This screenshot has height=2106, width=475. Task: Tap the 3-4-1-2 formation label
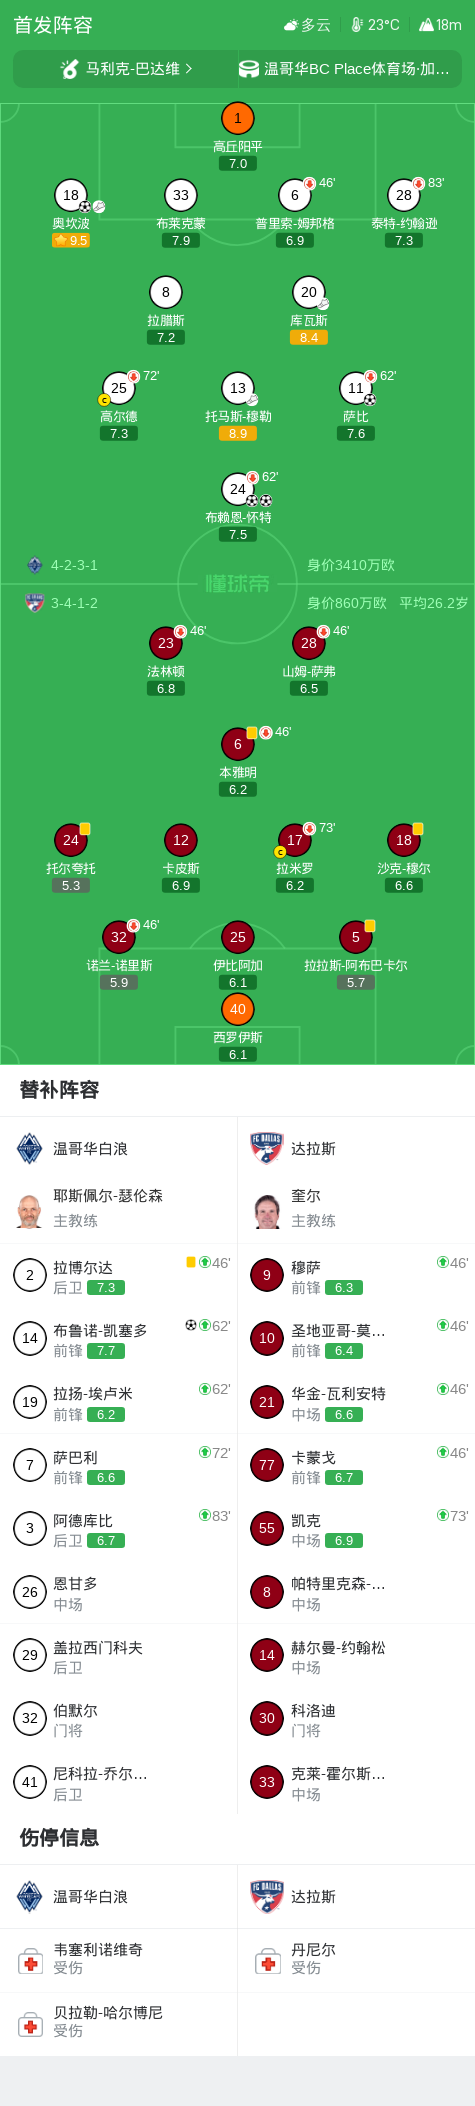(x=75, y=603)
